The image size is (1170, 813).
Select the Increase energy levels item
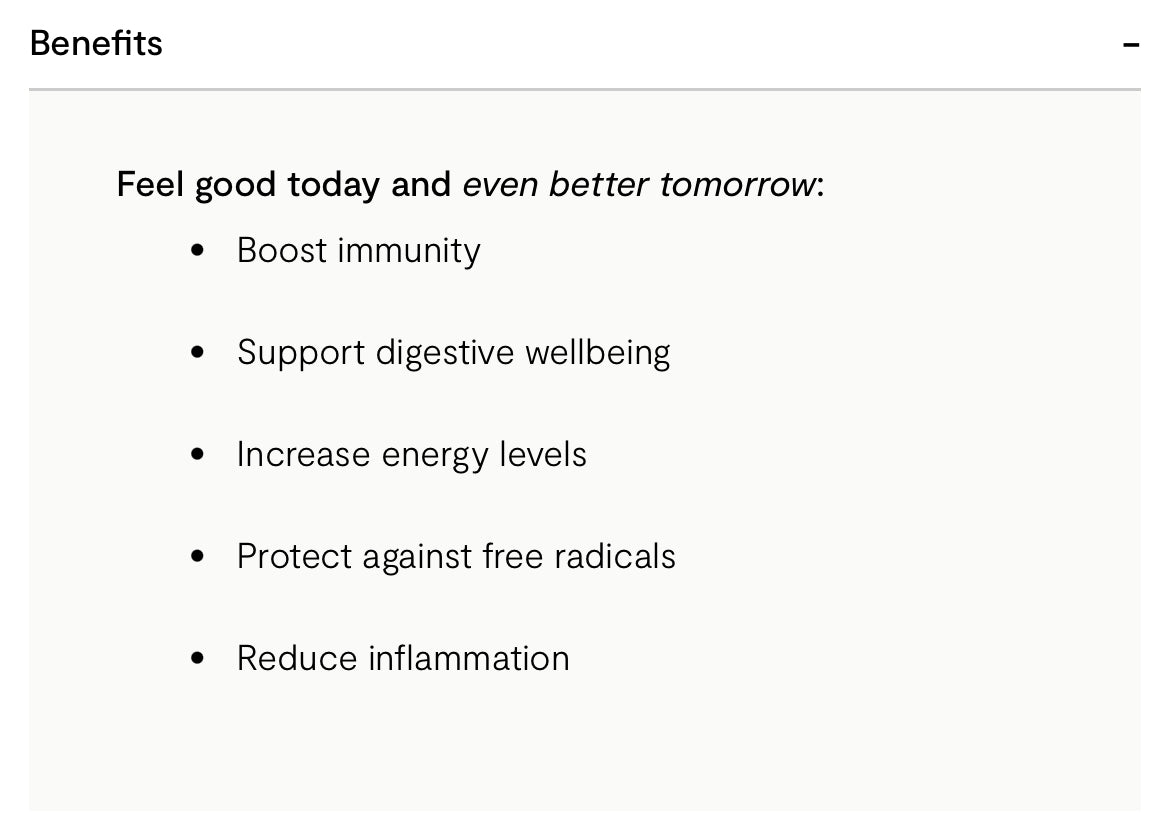411,454
